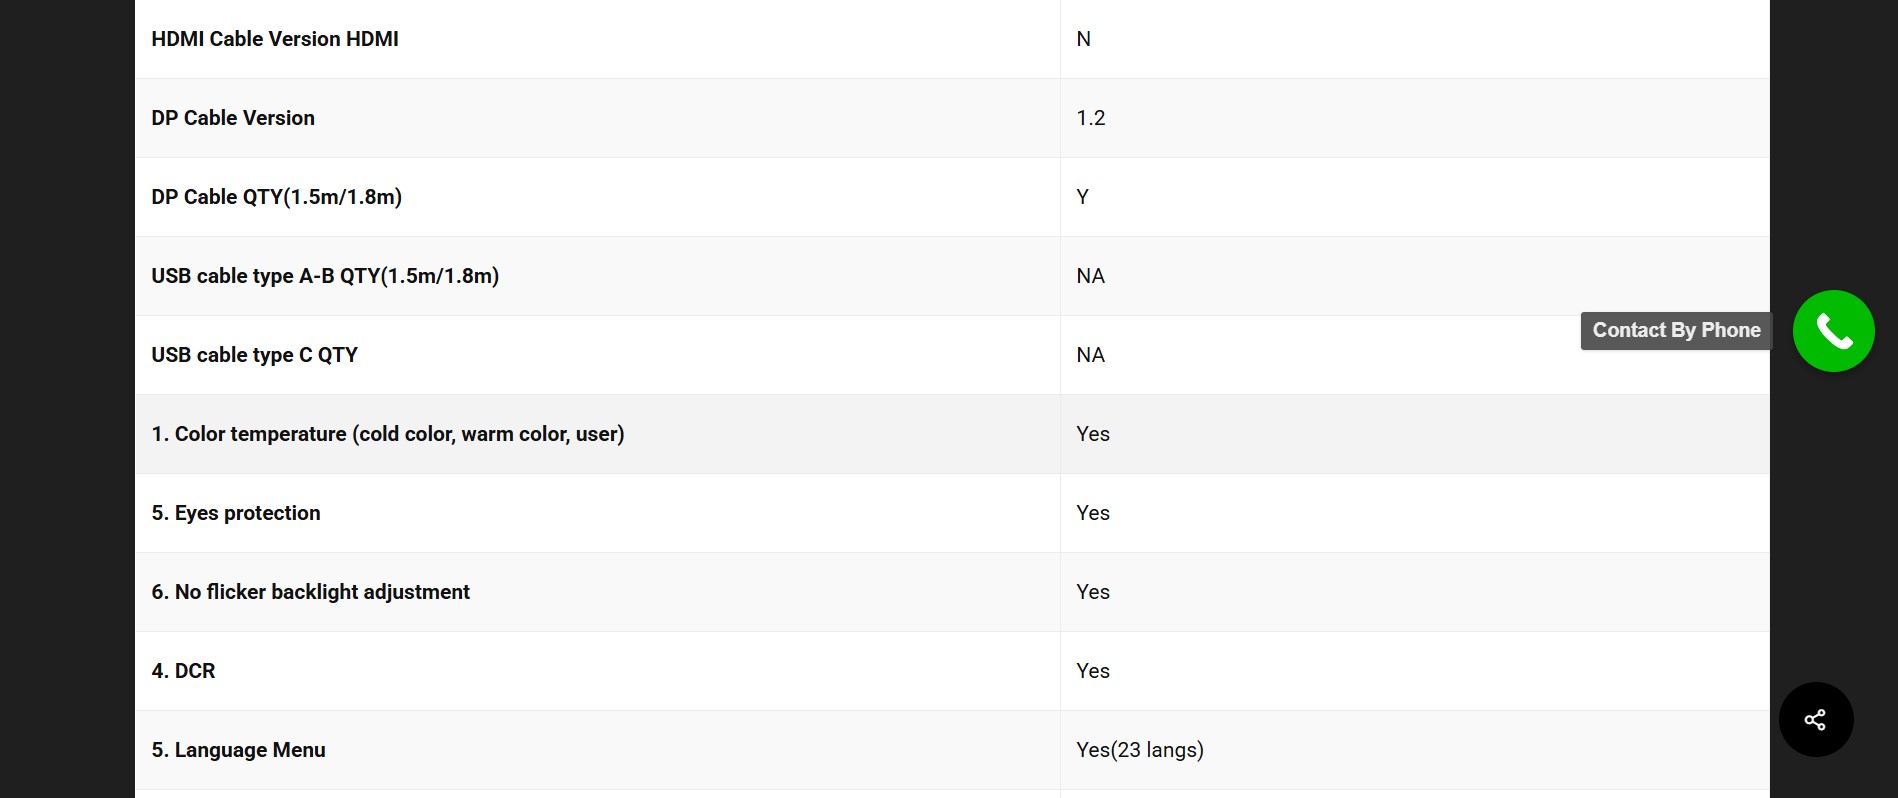Screen dimensions: 1898x798
Task: Click the Language Menu label
Action: tap(238, 750)
